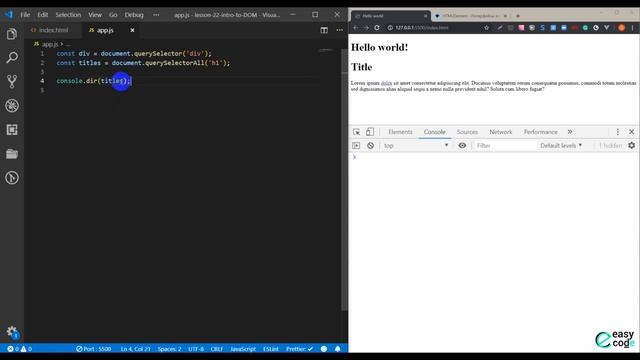Viewport: 640px width, 360px height.
Task: Create a live expression with eye icon
Action: pos(462,146)
